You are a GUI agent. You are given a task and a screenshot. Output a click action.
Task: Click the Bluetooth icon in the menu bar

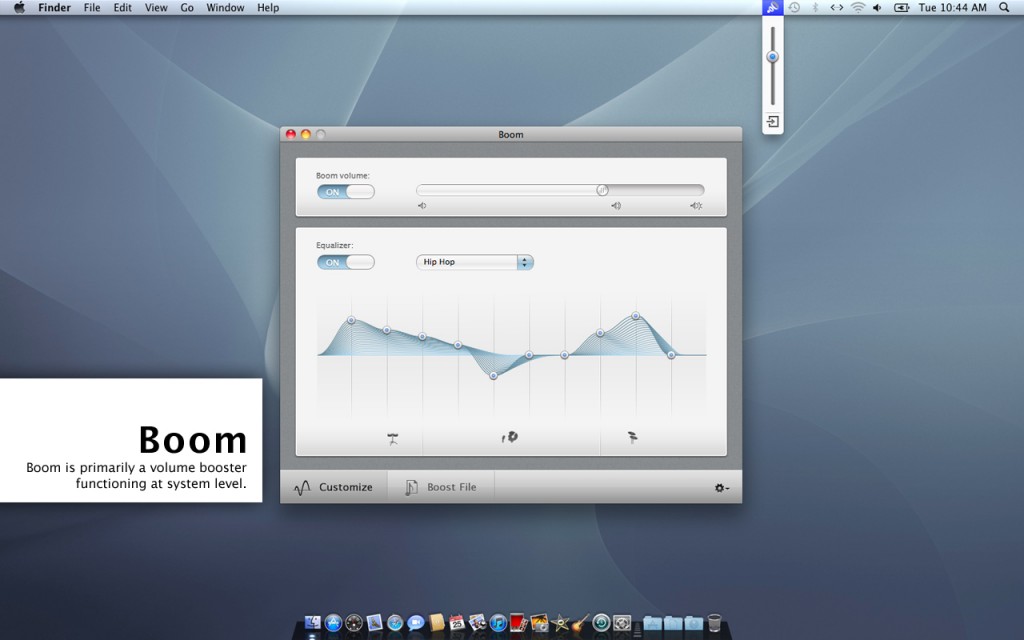814,7
